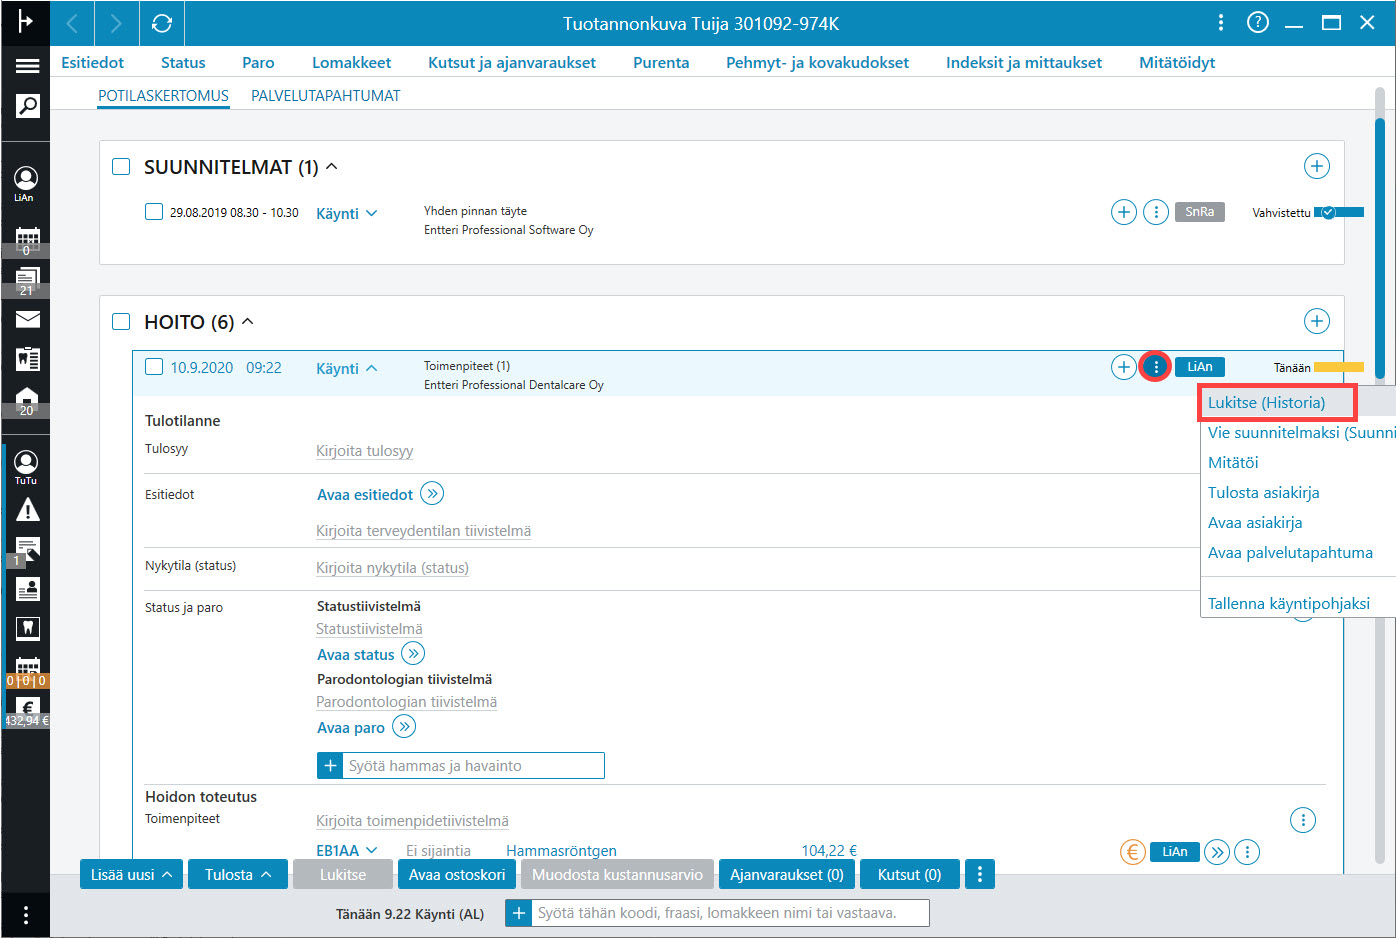Screen dimensions: 1396x938
Task: Tick the HOITO section checkbox
Action: point(121,321)
